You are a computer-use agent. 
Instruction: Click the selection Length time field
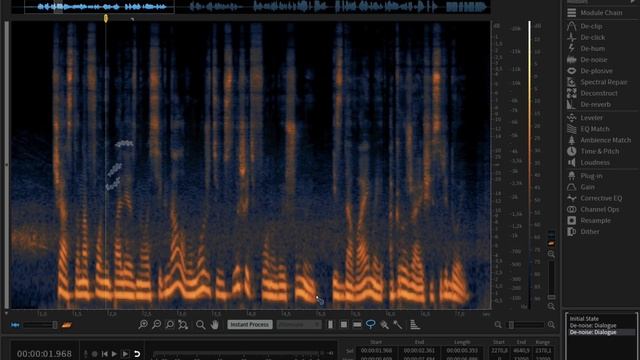coord(461,351)
